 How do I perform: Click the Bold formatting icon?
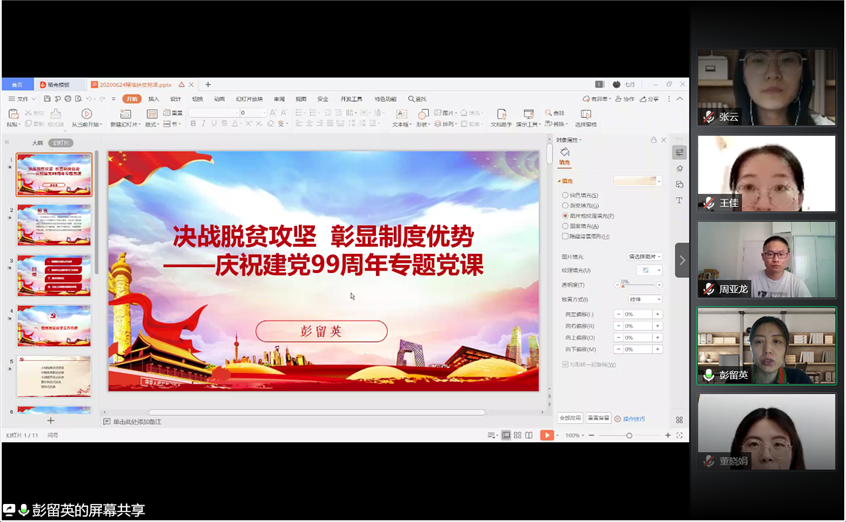point(193,124)
